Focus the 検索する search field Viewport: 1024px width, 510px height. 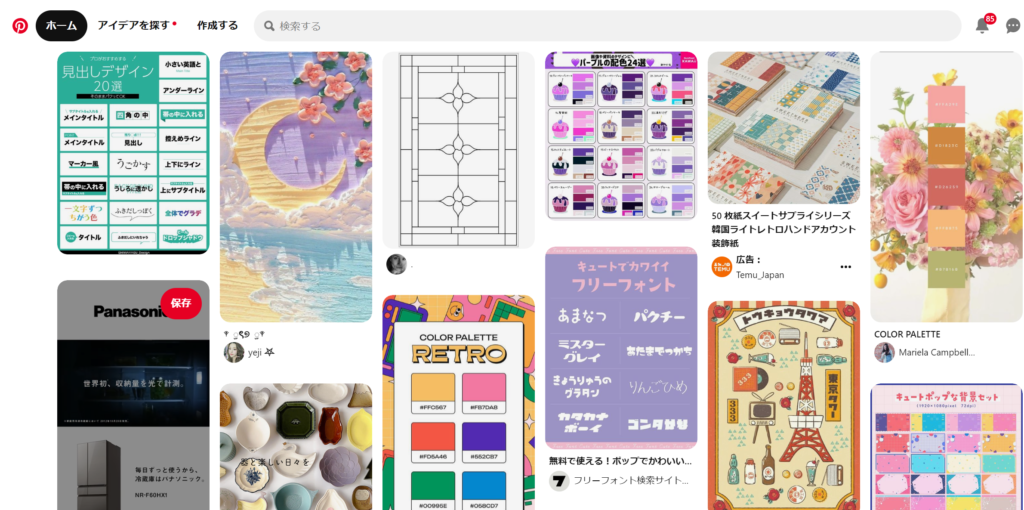[607, 26]
